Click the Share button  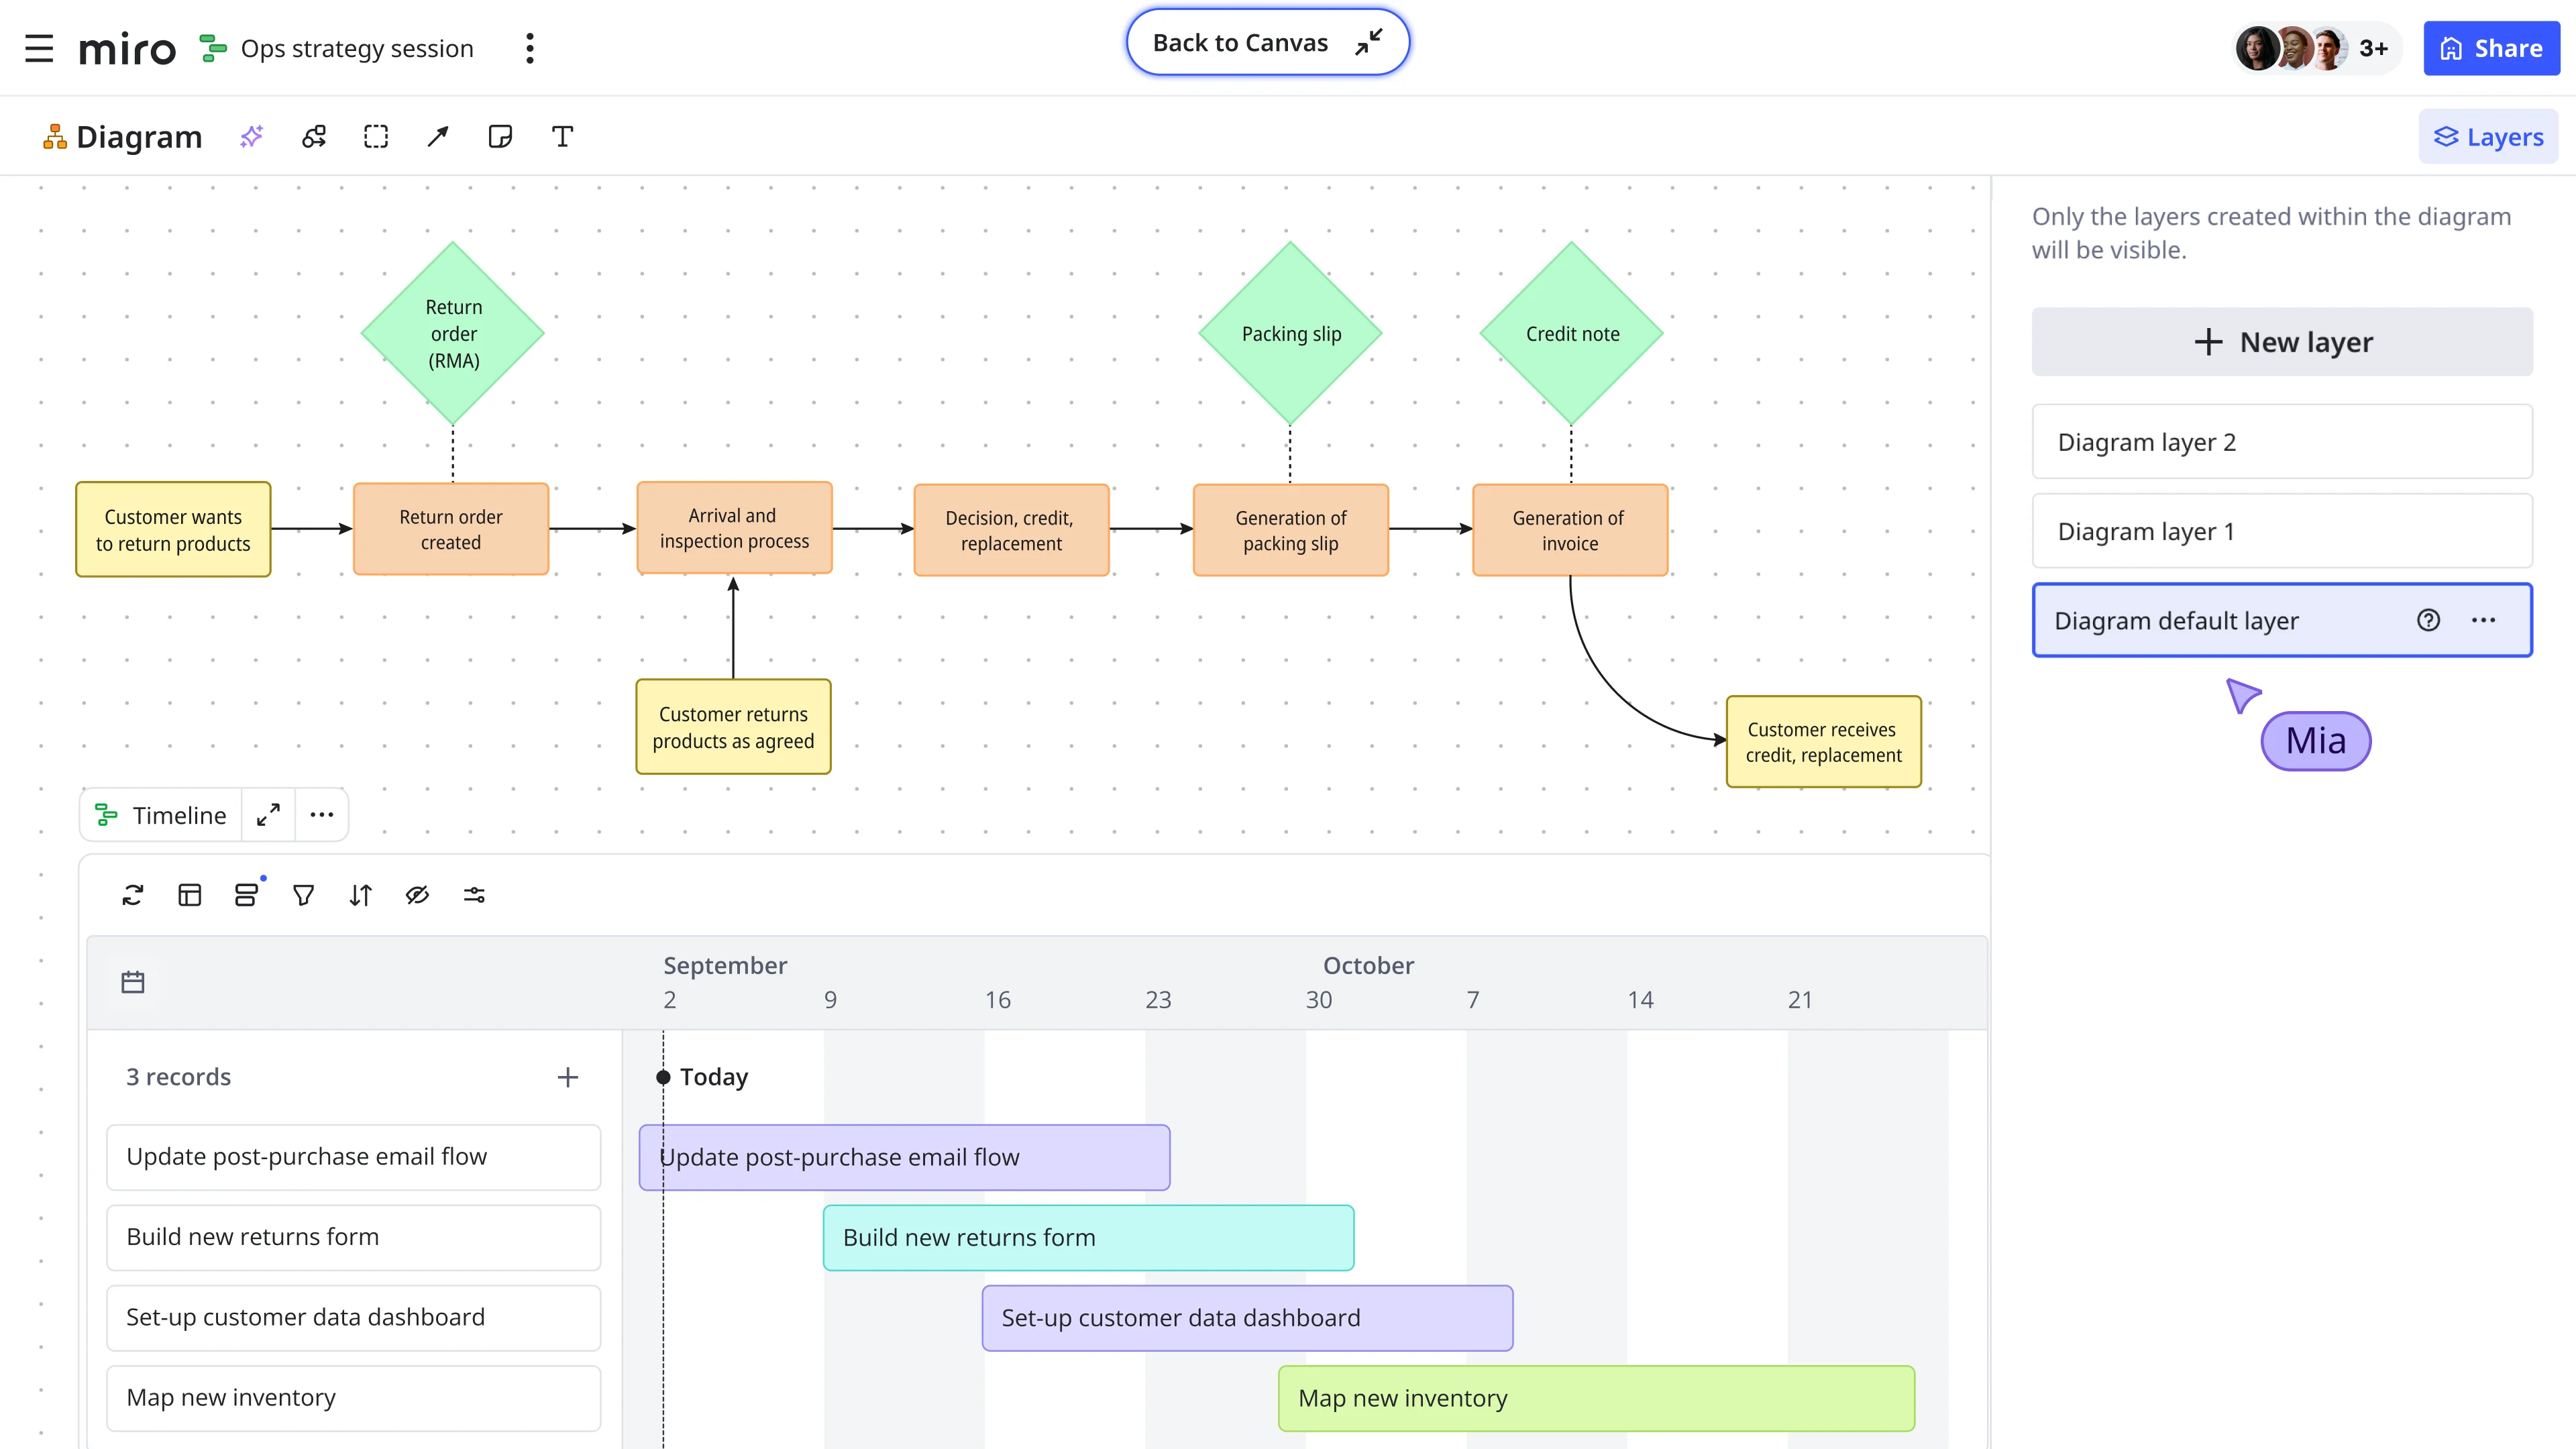(2491, 48)
